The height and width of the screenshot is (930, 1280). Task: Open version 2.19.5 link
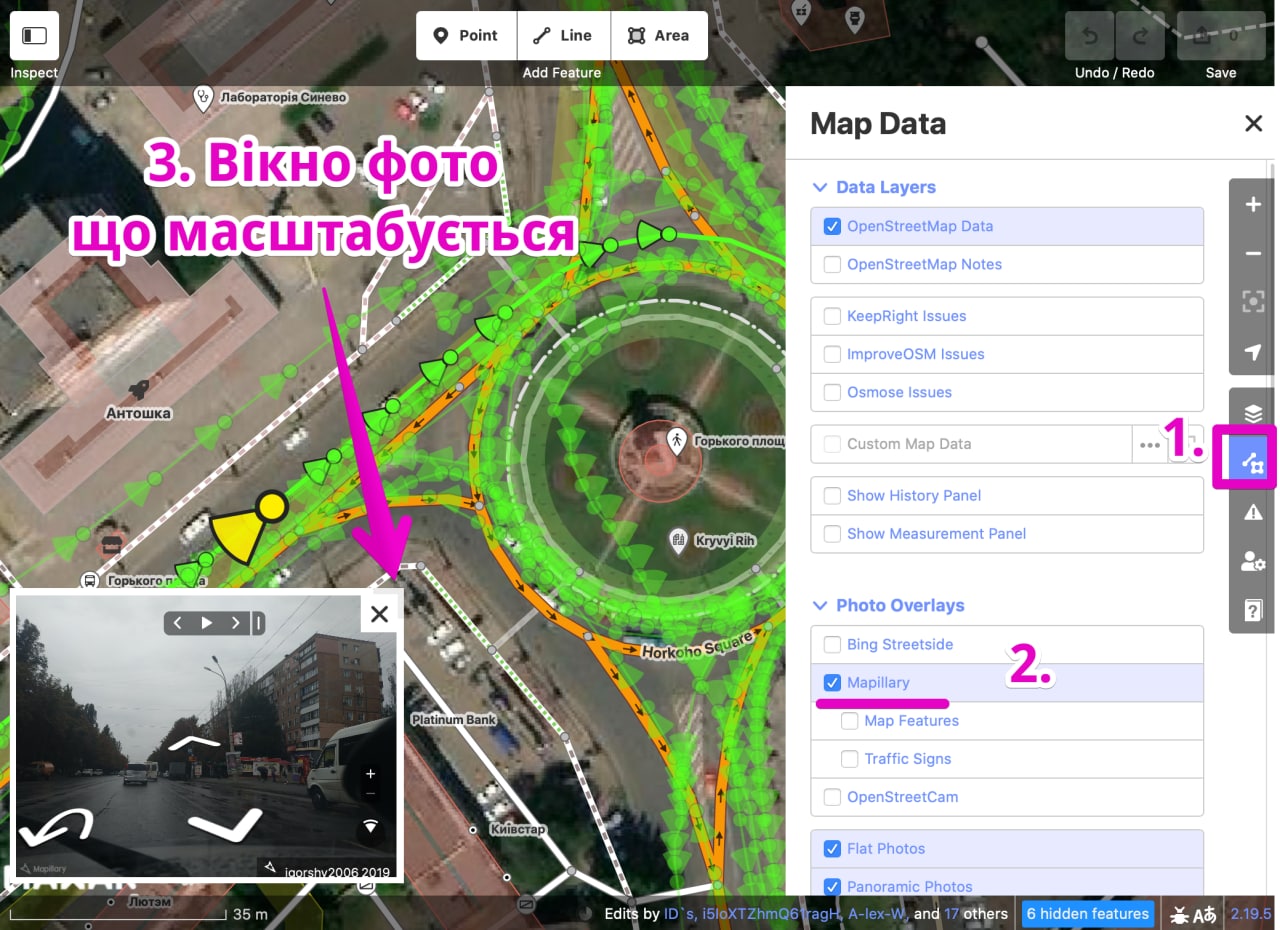pyautogui.click(x=1250, y=913)
